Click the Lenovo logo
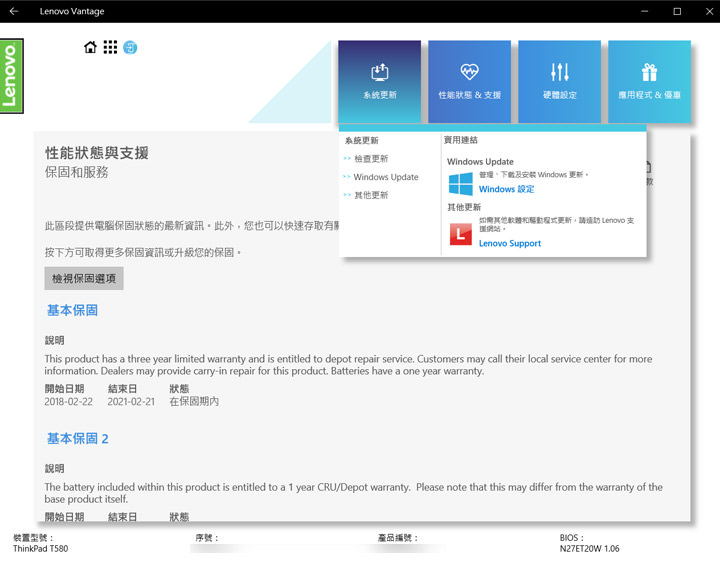 point(11,77)
